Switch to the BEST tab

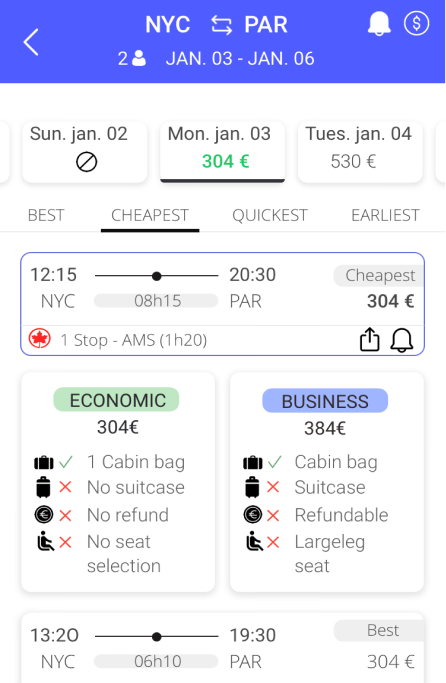(x=46, y=215)
